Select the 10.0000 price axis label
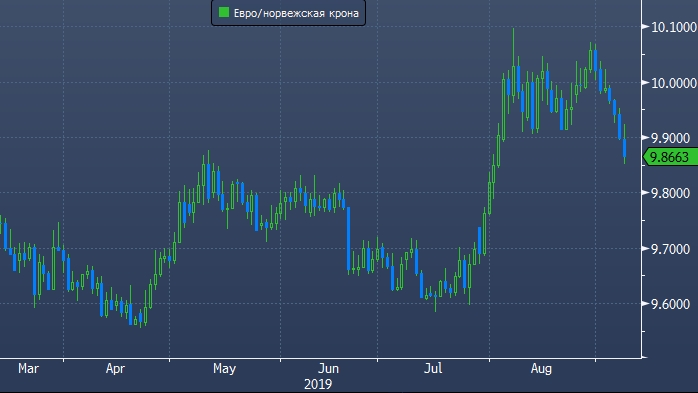 674,83
